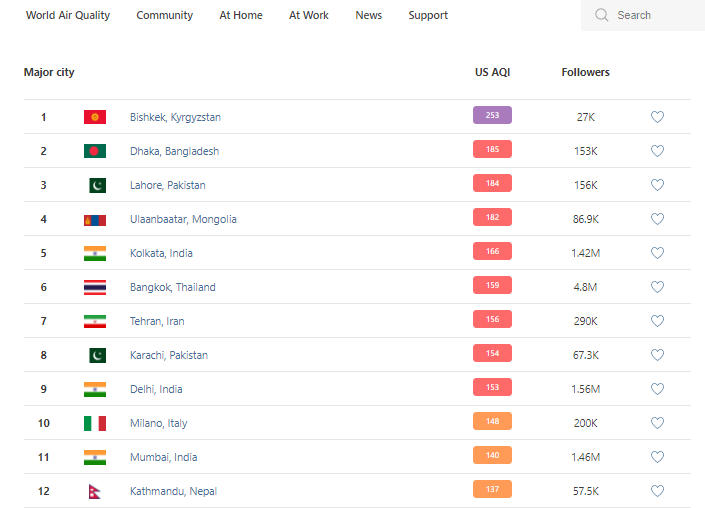Click the US AQI column header
Image resolution: width=705 pixels, height=508 pixels.
pos(492,72)
